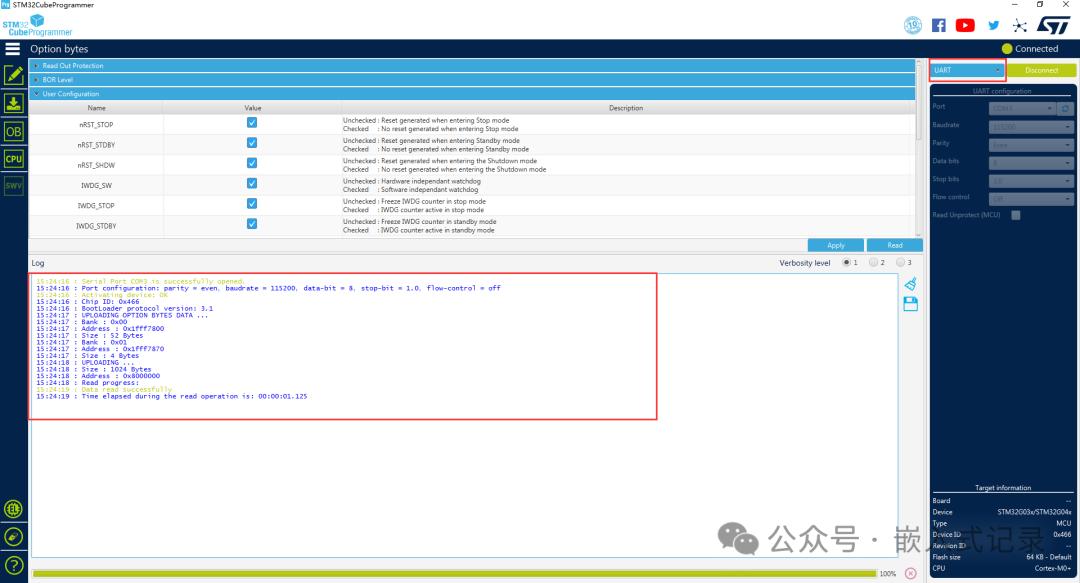The width and height of the screenshot is (1080, 583).
Task: Click the Apply button
Action: [x=835, y=245]
